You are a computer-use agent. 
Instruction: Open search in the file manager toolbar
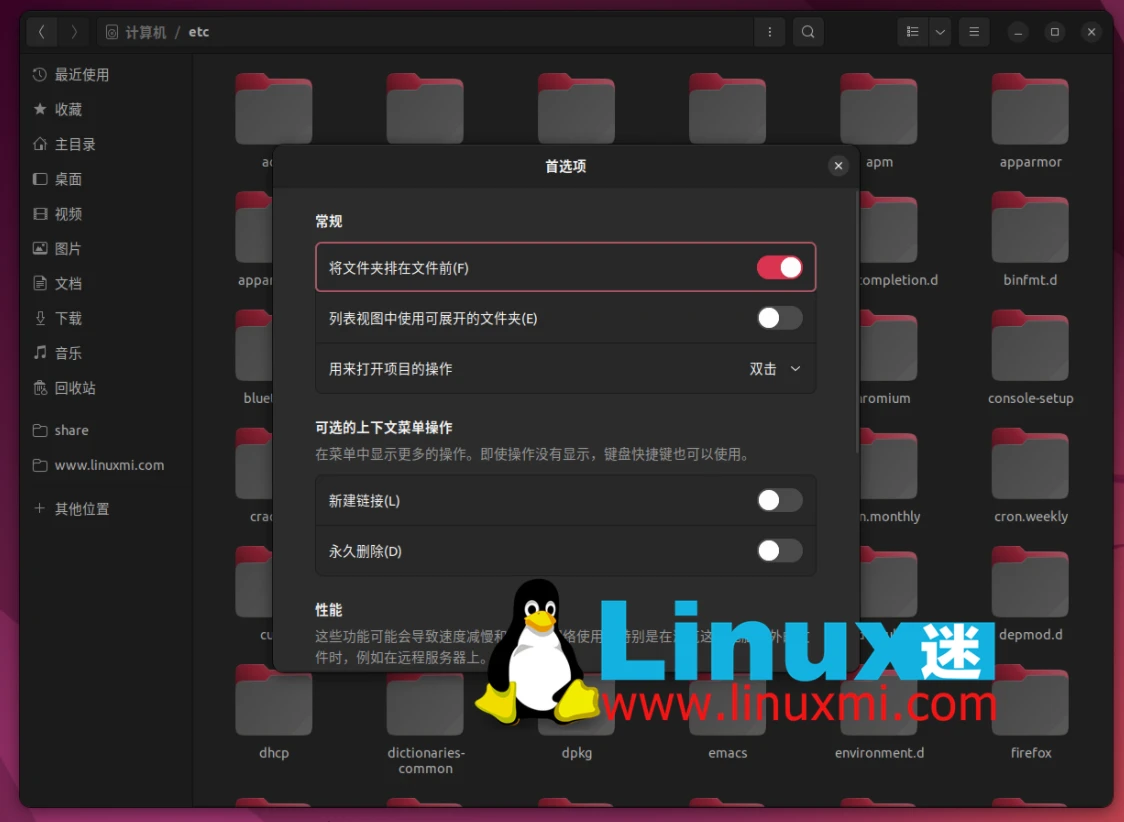[x=808, y=31]
